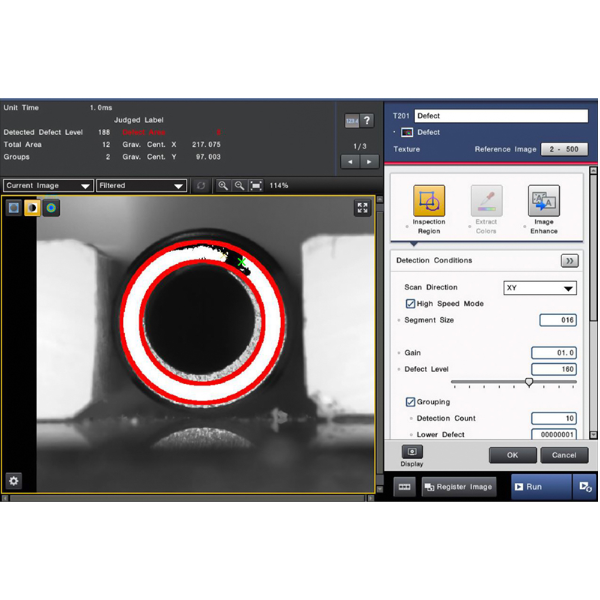This screenshot has width=600, height=600.
Task: Open the Current Image dropdown
Action: (48, 186)
